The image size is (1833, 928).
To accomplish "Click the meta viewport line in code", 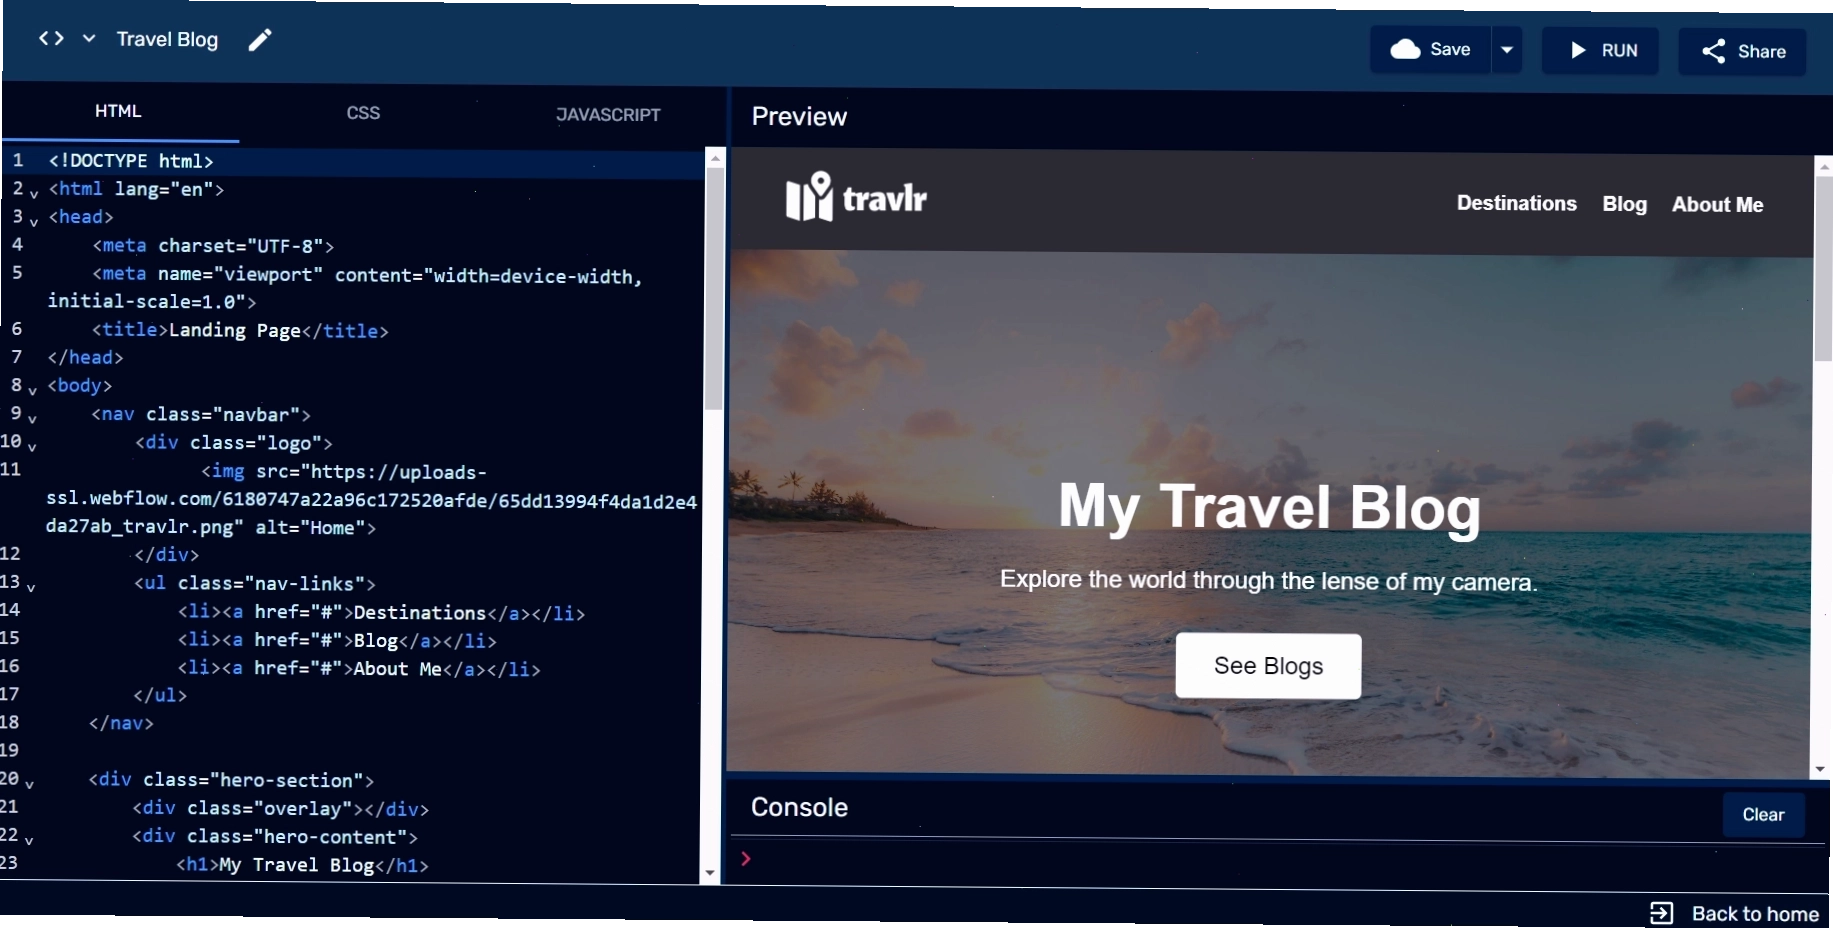I will click(x=345, y=288).
